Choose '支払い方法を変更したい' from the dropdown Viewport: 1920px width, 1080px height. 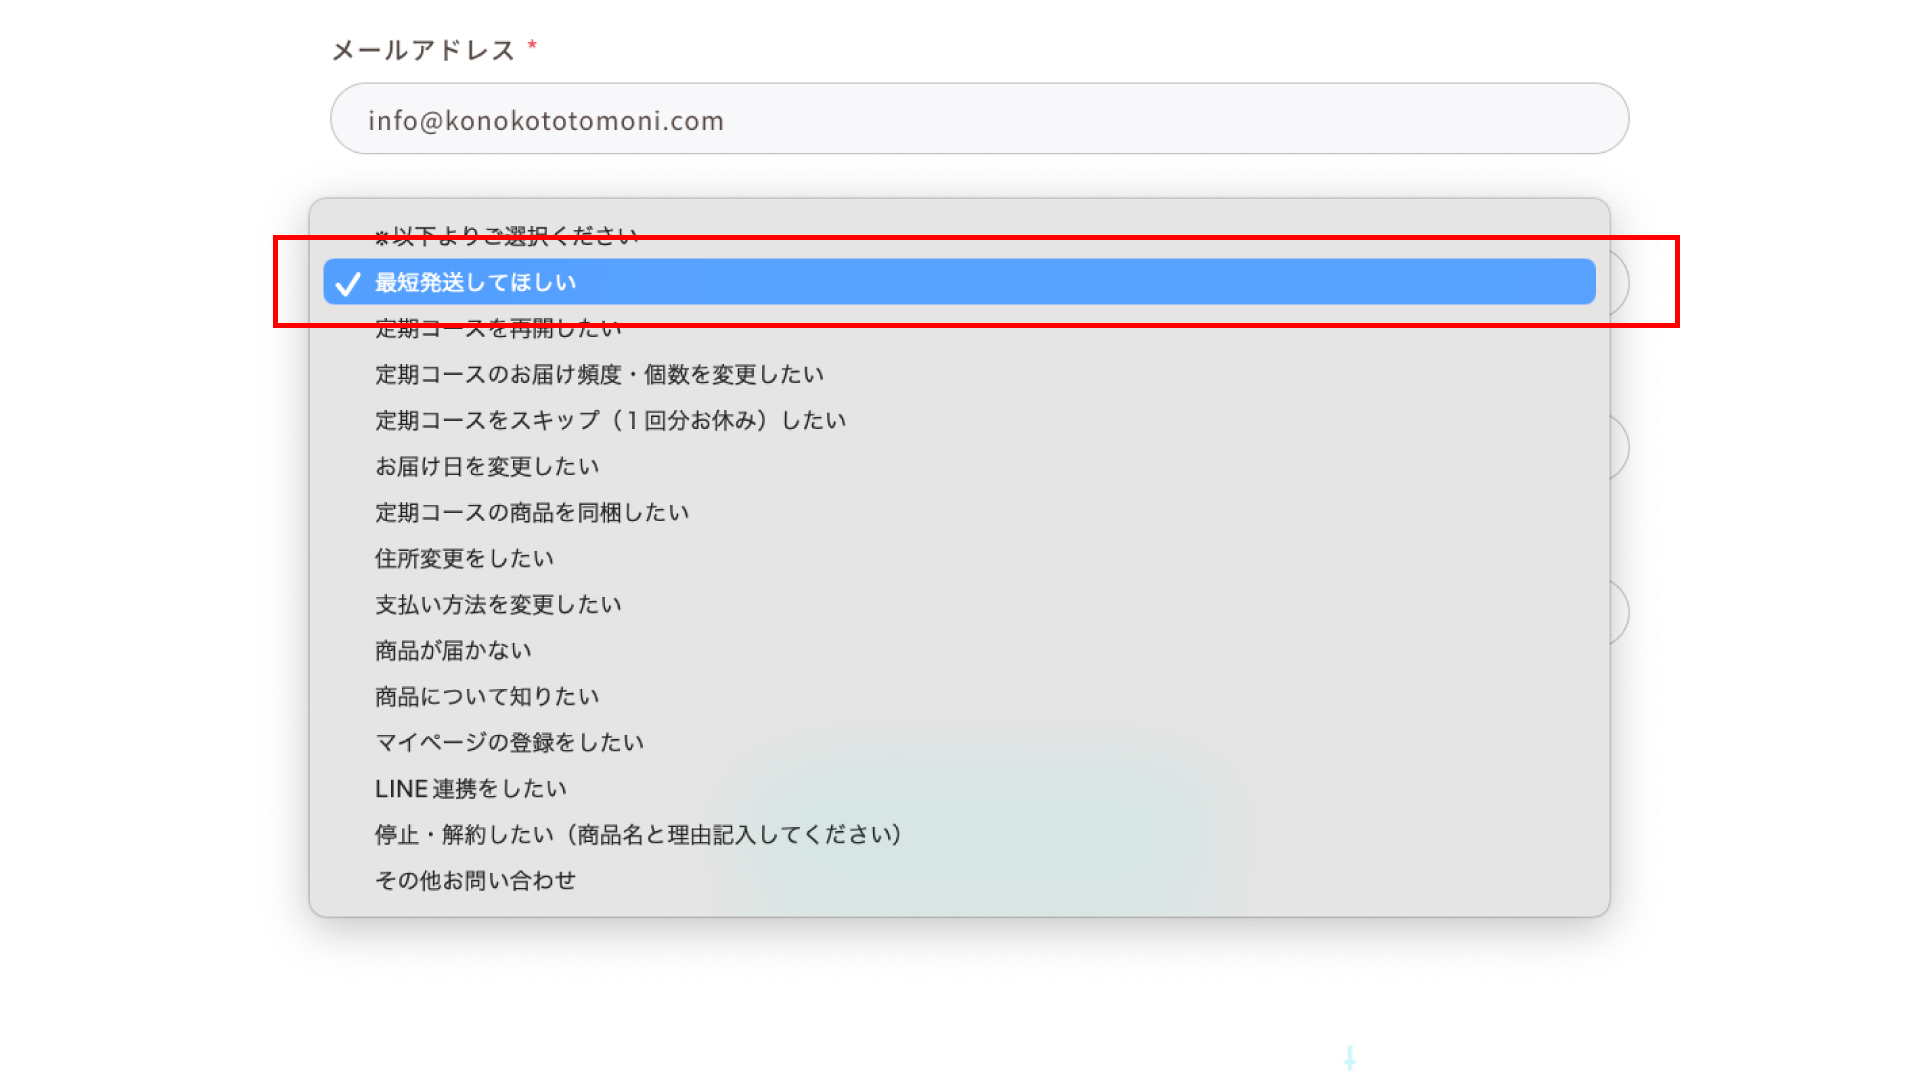(959, 604)
